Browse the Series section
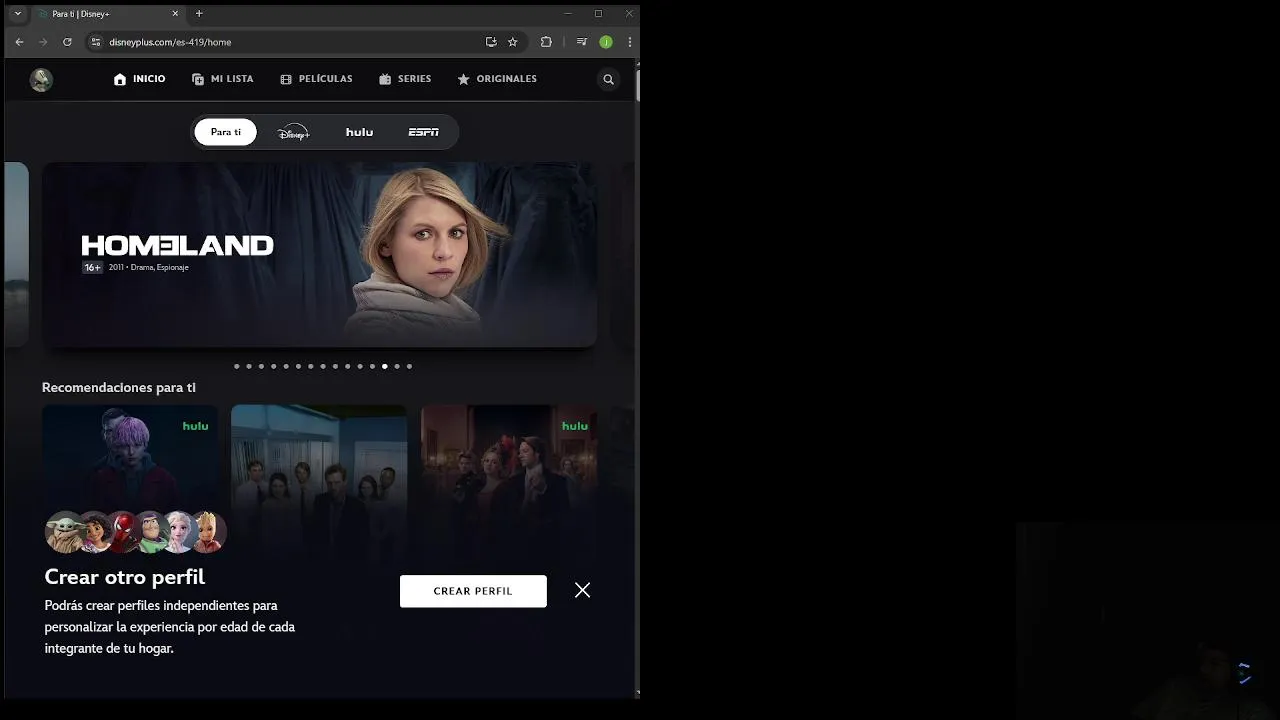The width and height of the screenshot is (1280, 720). pos(405,79)
